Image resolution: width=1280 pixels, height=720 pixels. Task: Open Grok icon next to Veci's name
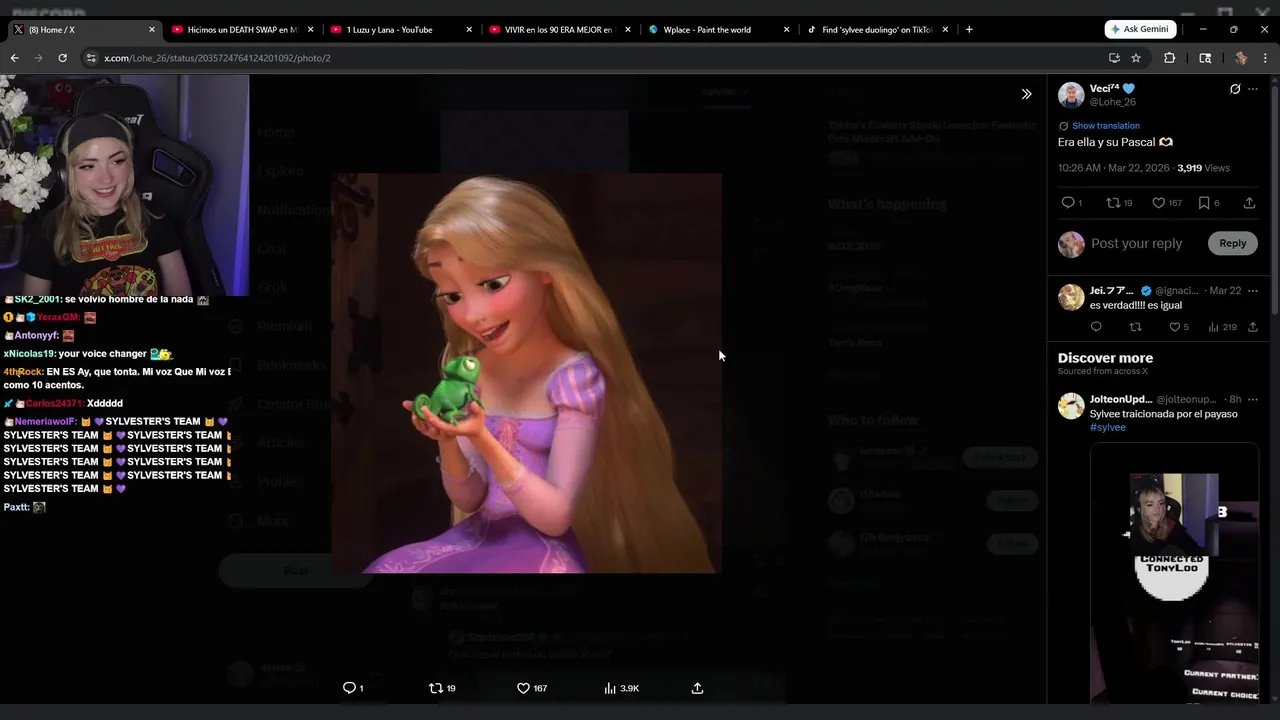click(x=1235, y=89)
